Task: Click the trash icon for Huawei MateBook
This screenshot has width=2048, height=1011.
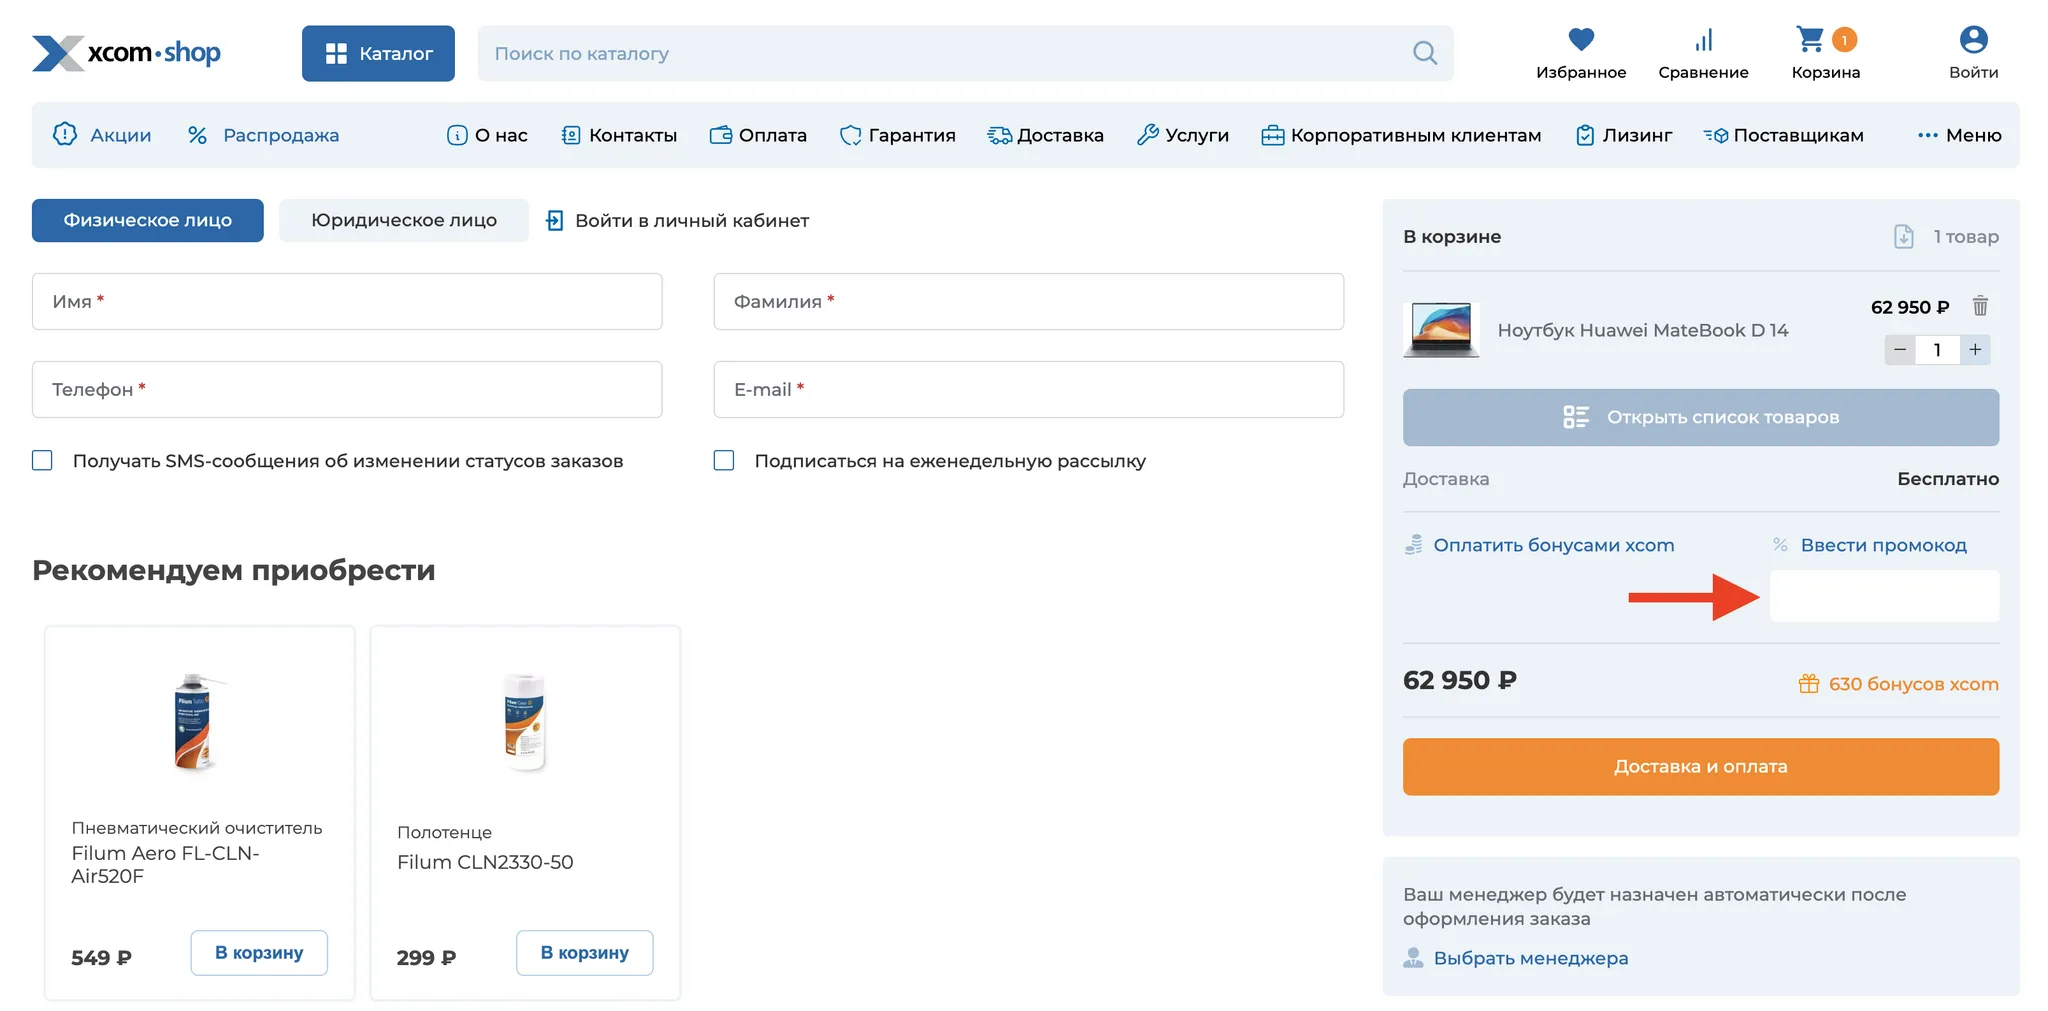Action: [1980, 306]
